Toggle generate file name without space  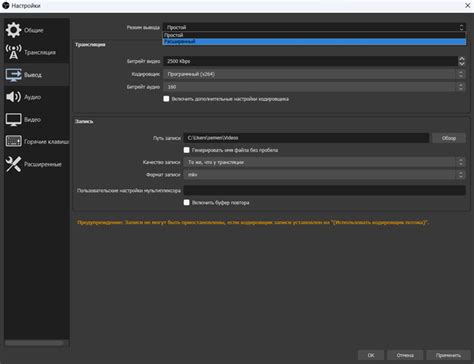pos(186,150)
